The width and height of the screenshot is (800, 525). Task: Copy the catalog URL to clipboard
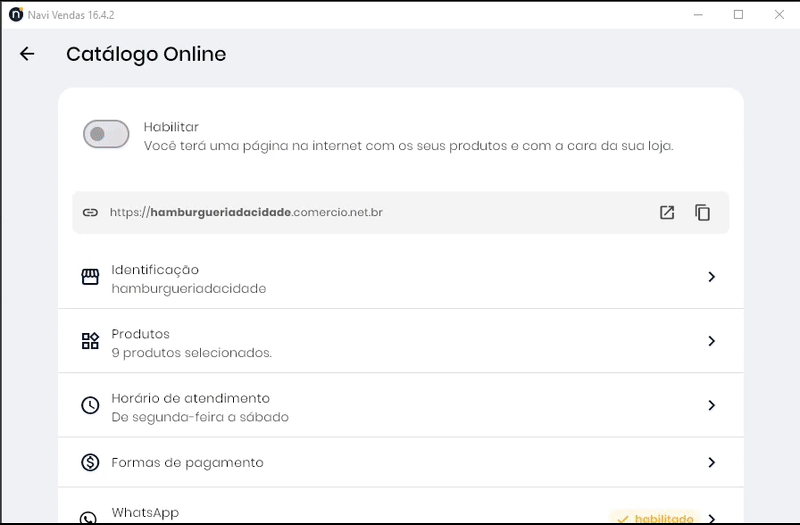[703, 212]
